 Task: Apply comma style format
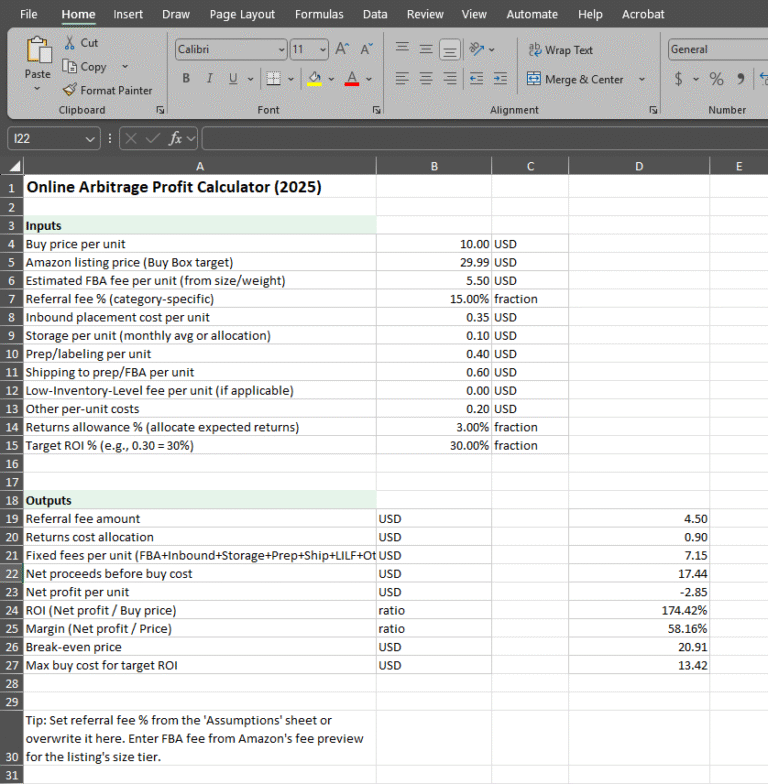coord(740,78)
